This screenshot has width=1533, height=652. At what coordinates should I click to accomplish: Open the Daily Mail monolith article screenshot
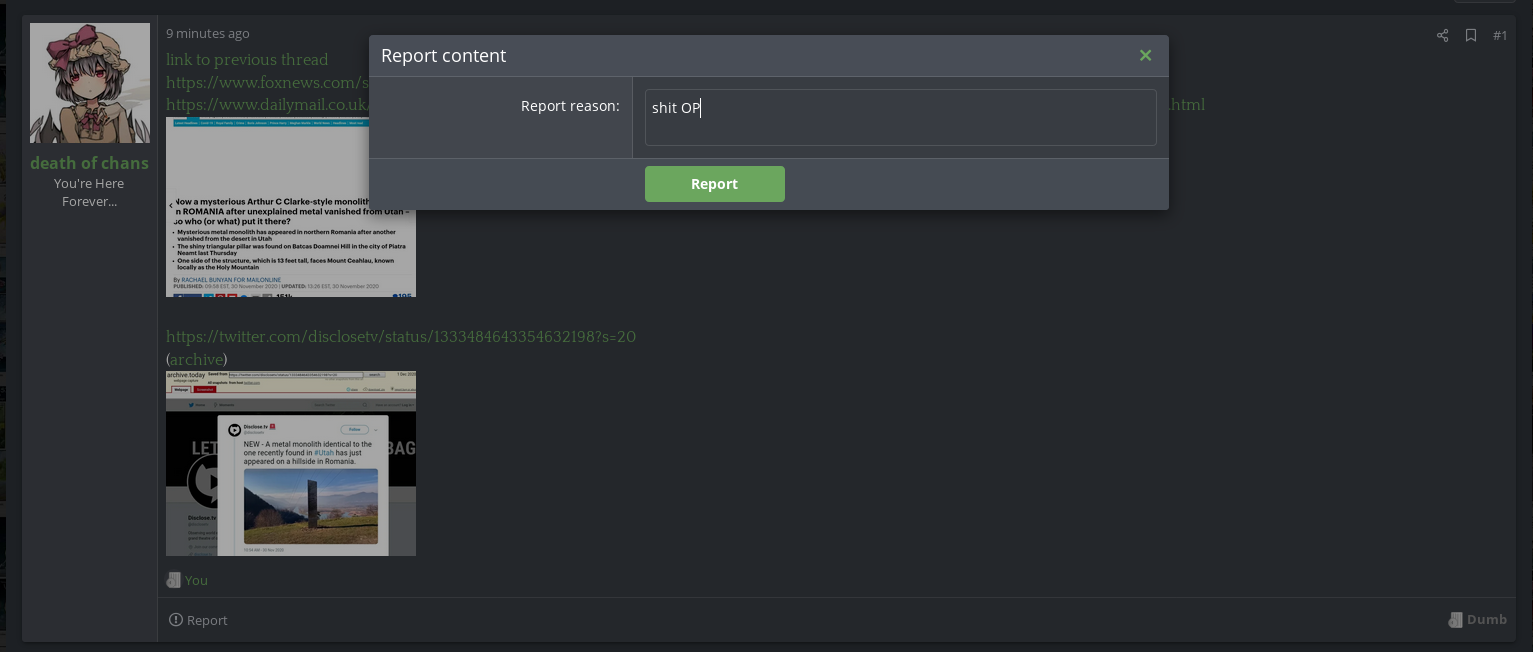pos(291,207)
